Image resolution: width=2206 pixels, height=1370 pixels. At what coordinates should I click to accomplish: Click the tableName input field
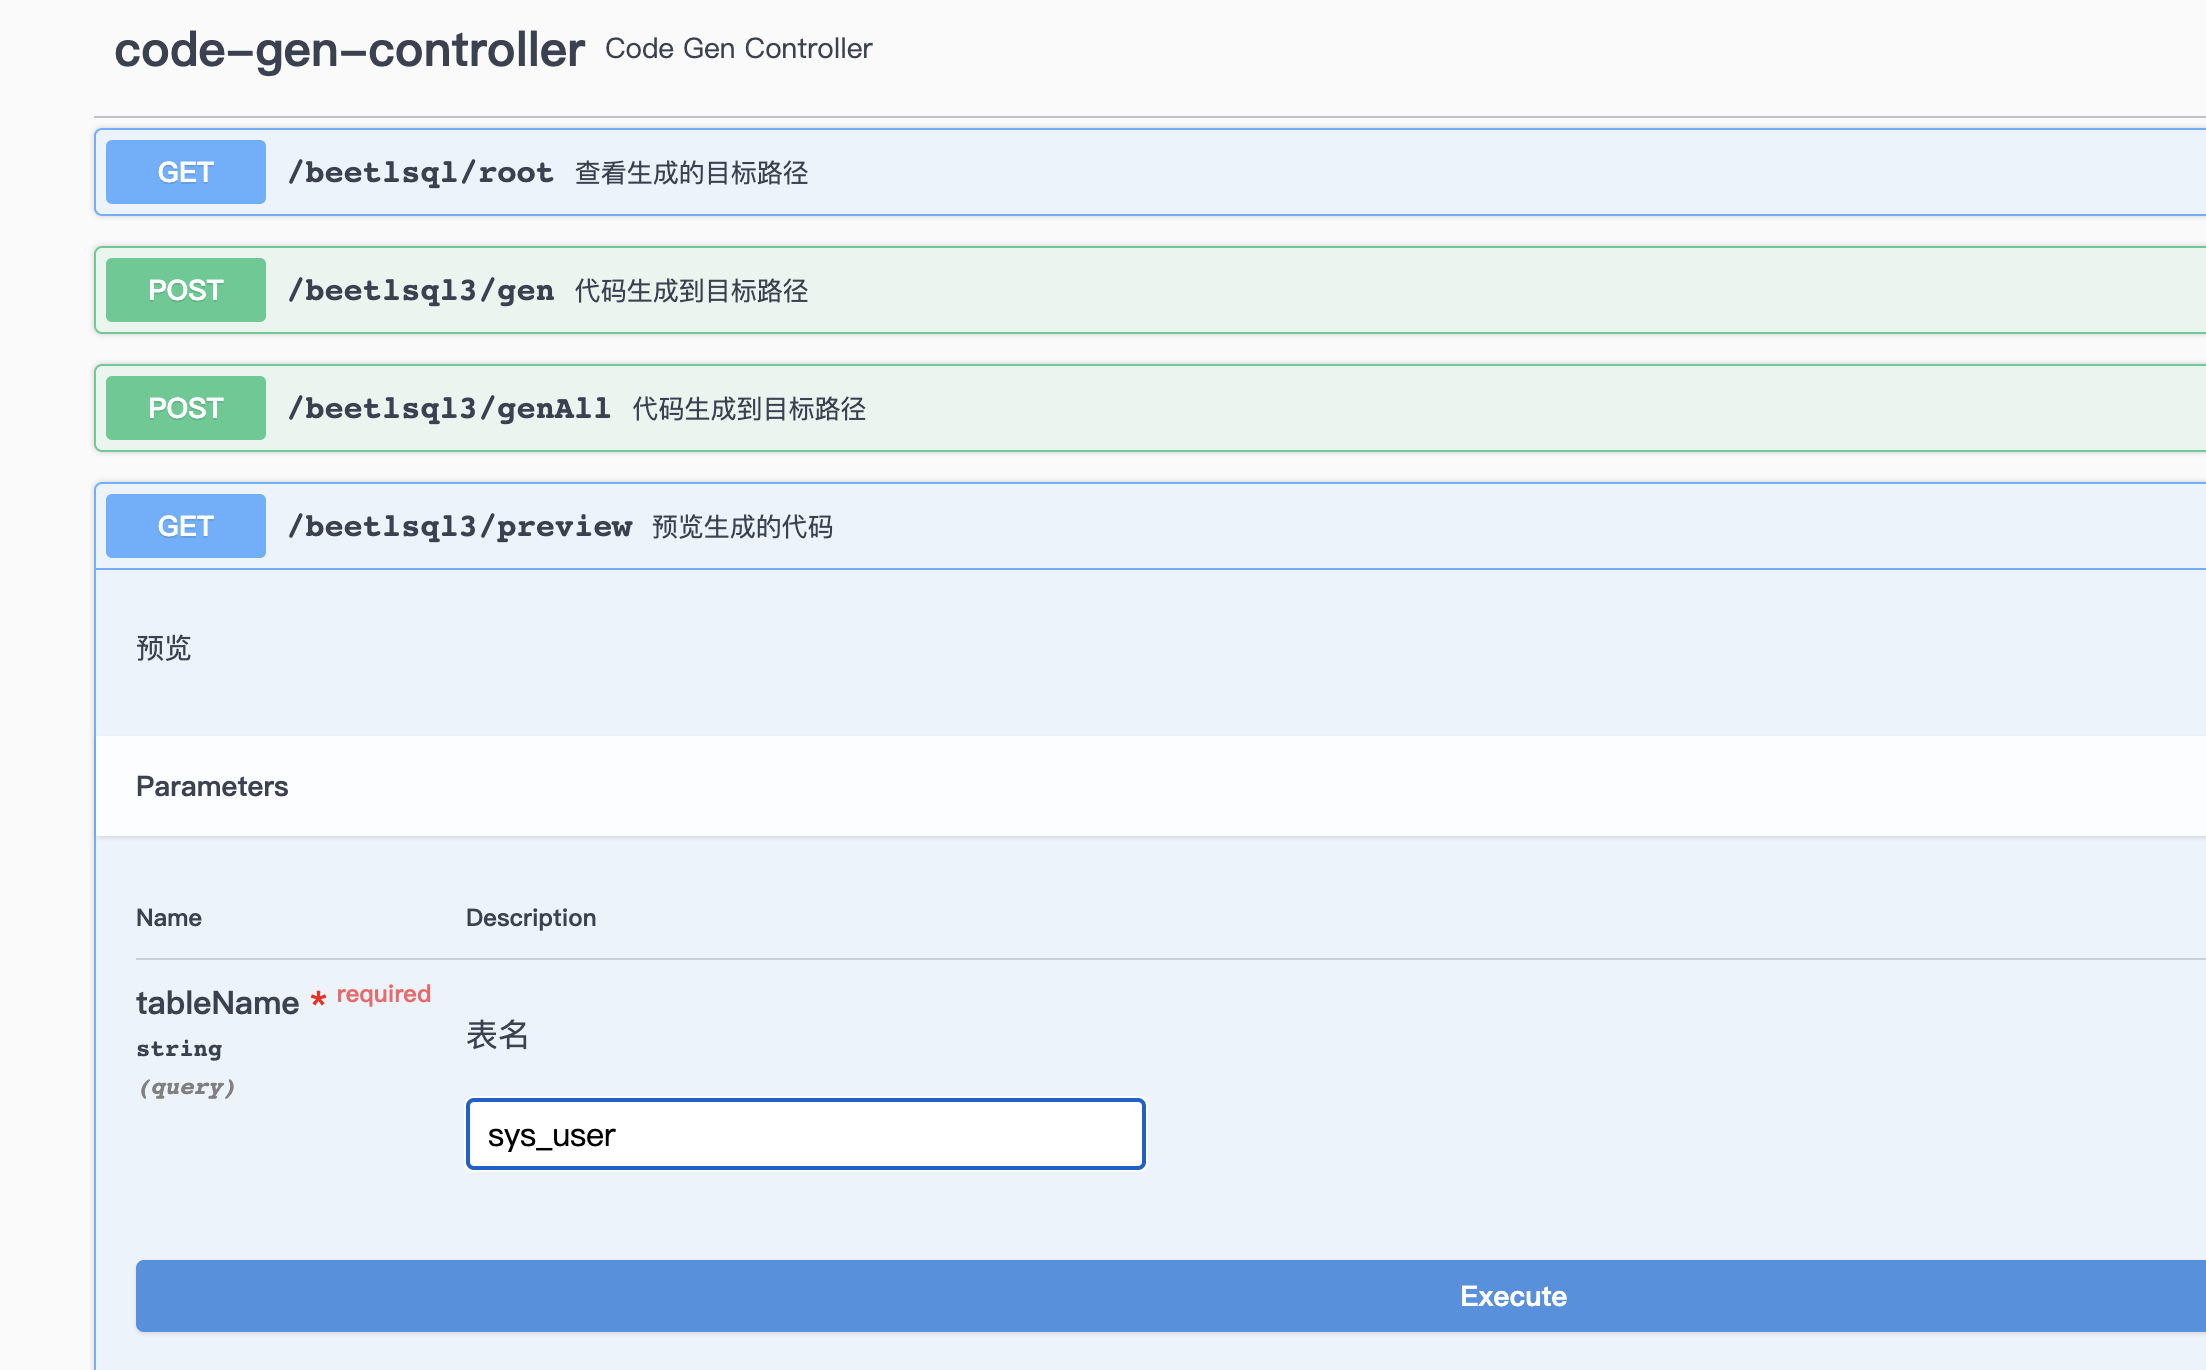(805, 1134)
